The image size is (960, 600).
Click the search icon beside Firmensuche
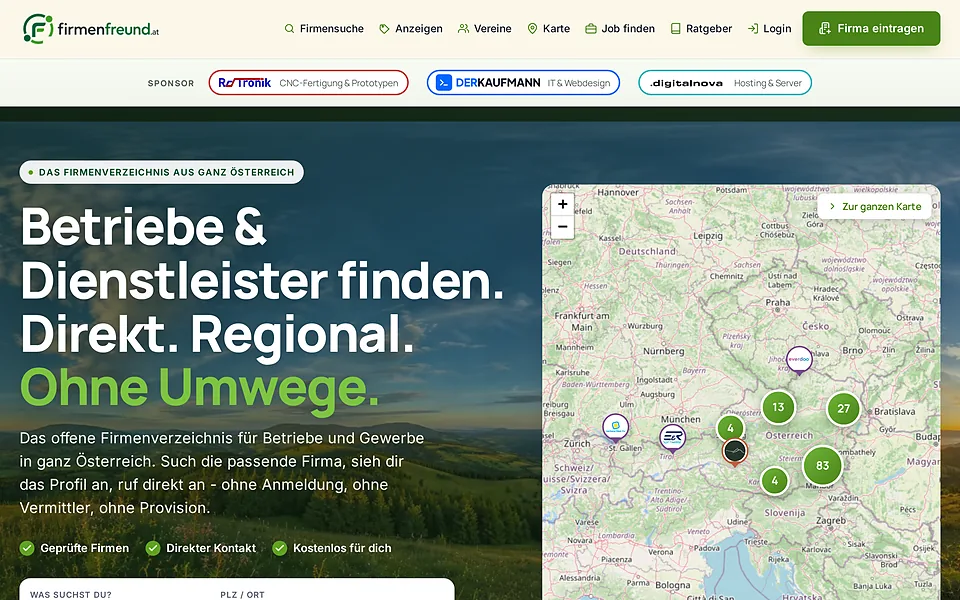[290, 29]
